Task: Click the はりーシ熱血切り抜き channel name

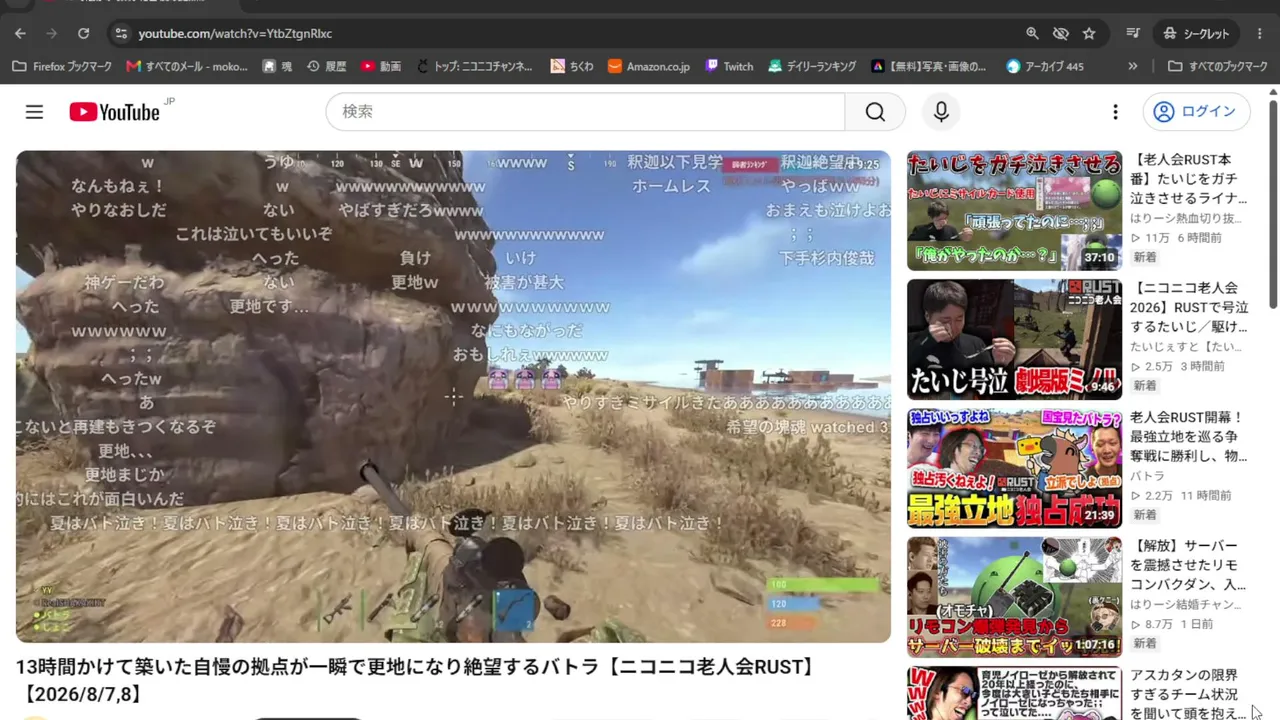Action: (1186, 218)
